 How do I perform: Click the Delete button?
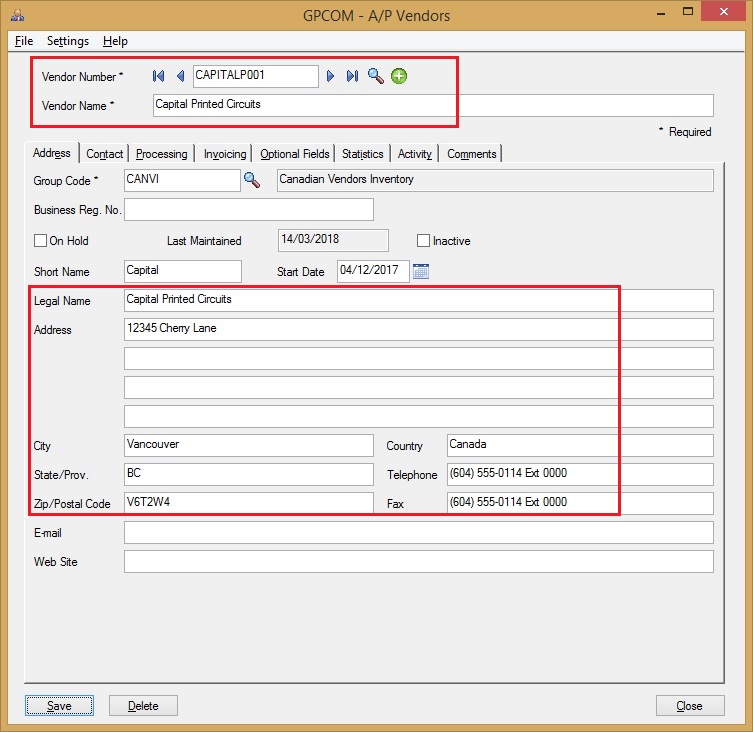point(143,705)
